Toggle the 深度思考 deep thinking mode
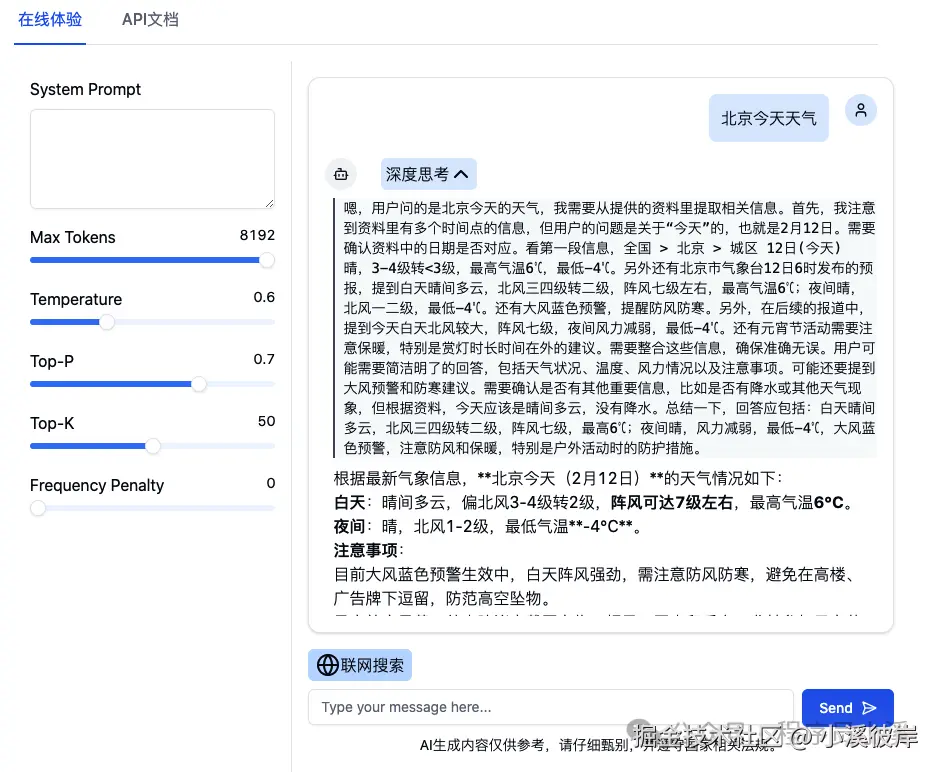 428,173
